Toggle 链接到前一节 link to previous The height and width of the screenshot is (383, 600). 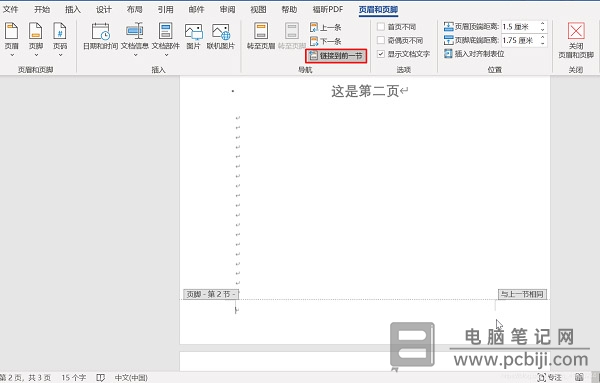(336, 56)
